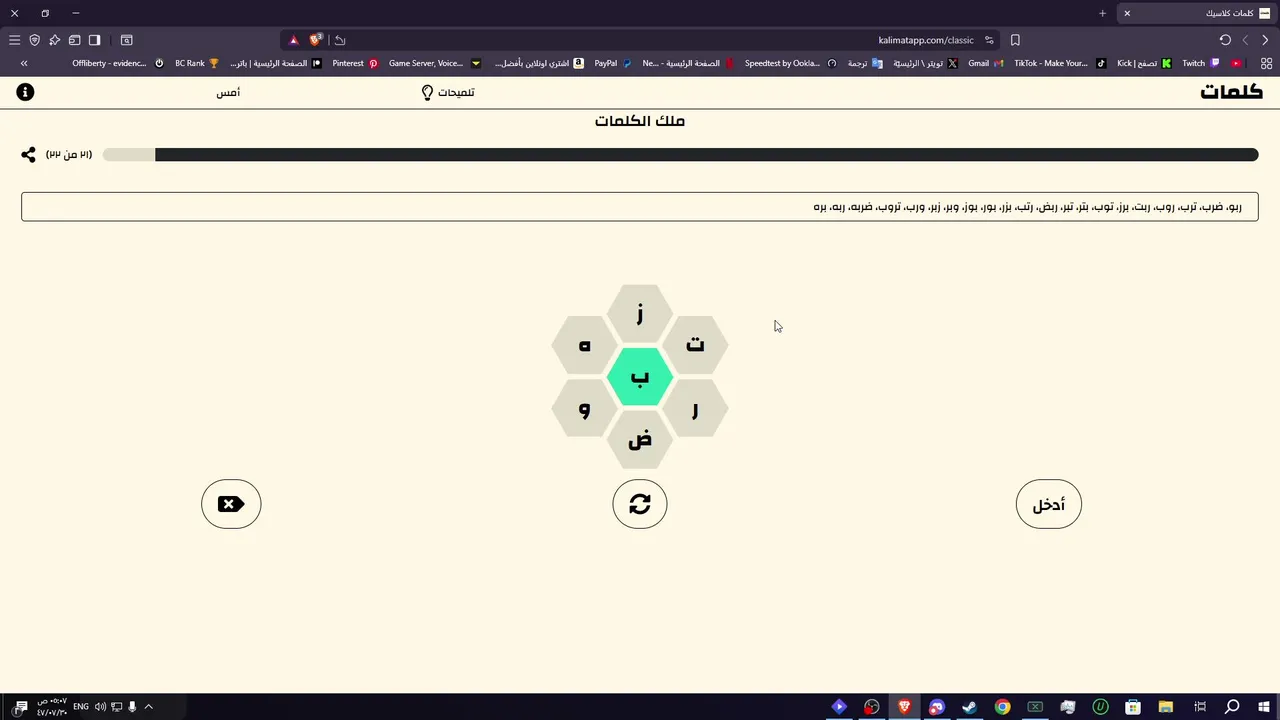Reload the page with the refresh button

pyautogui.click(x=1225, y=40)
